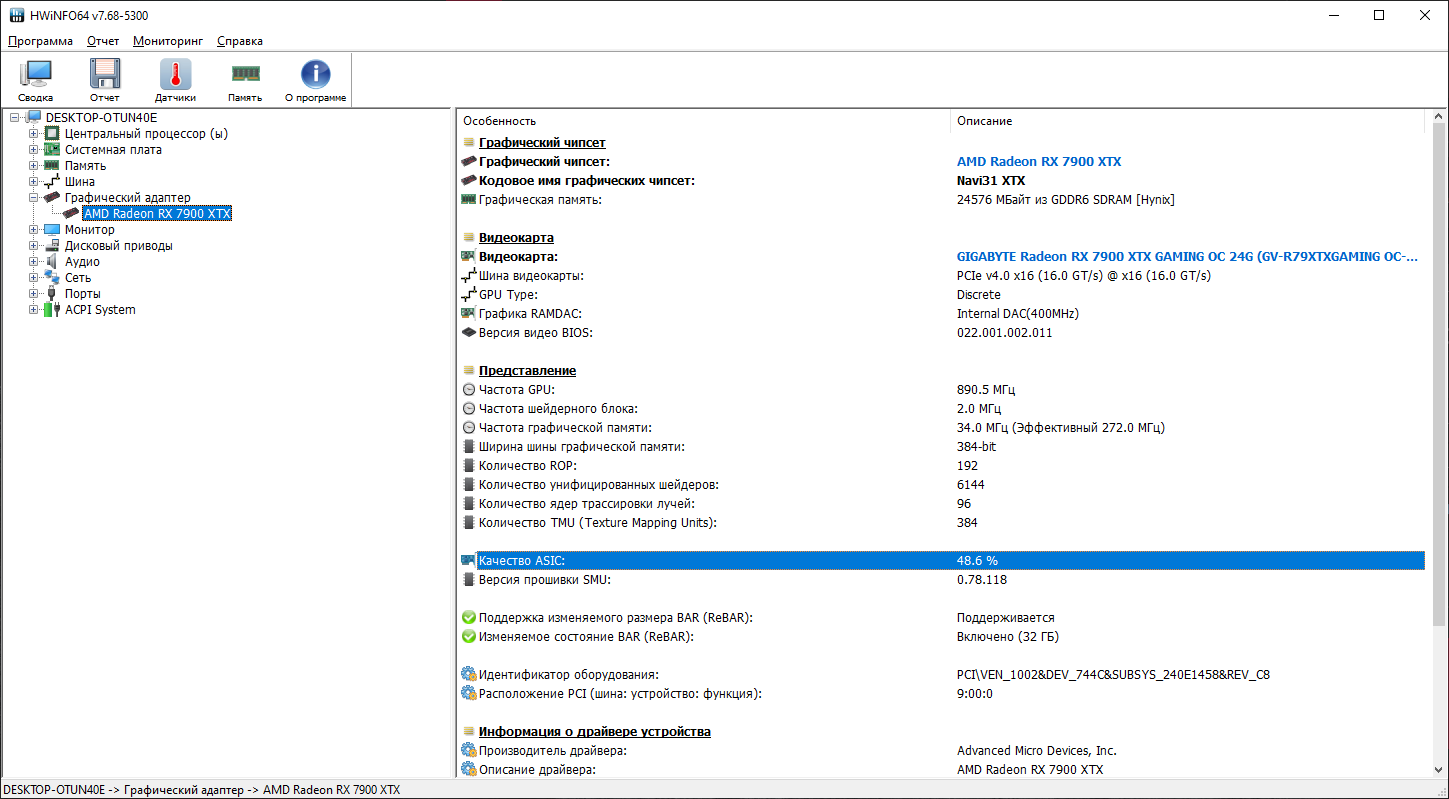Click the Информация о драйвере устройства heading
Image resolution: width=1449 pixels, height=799 pixels.
click(595, 732)
